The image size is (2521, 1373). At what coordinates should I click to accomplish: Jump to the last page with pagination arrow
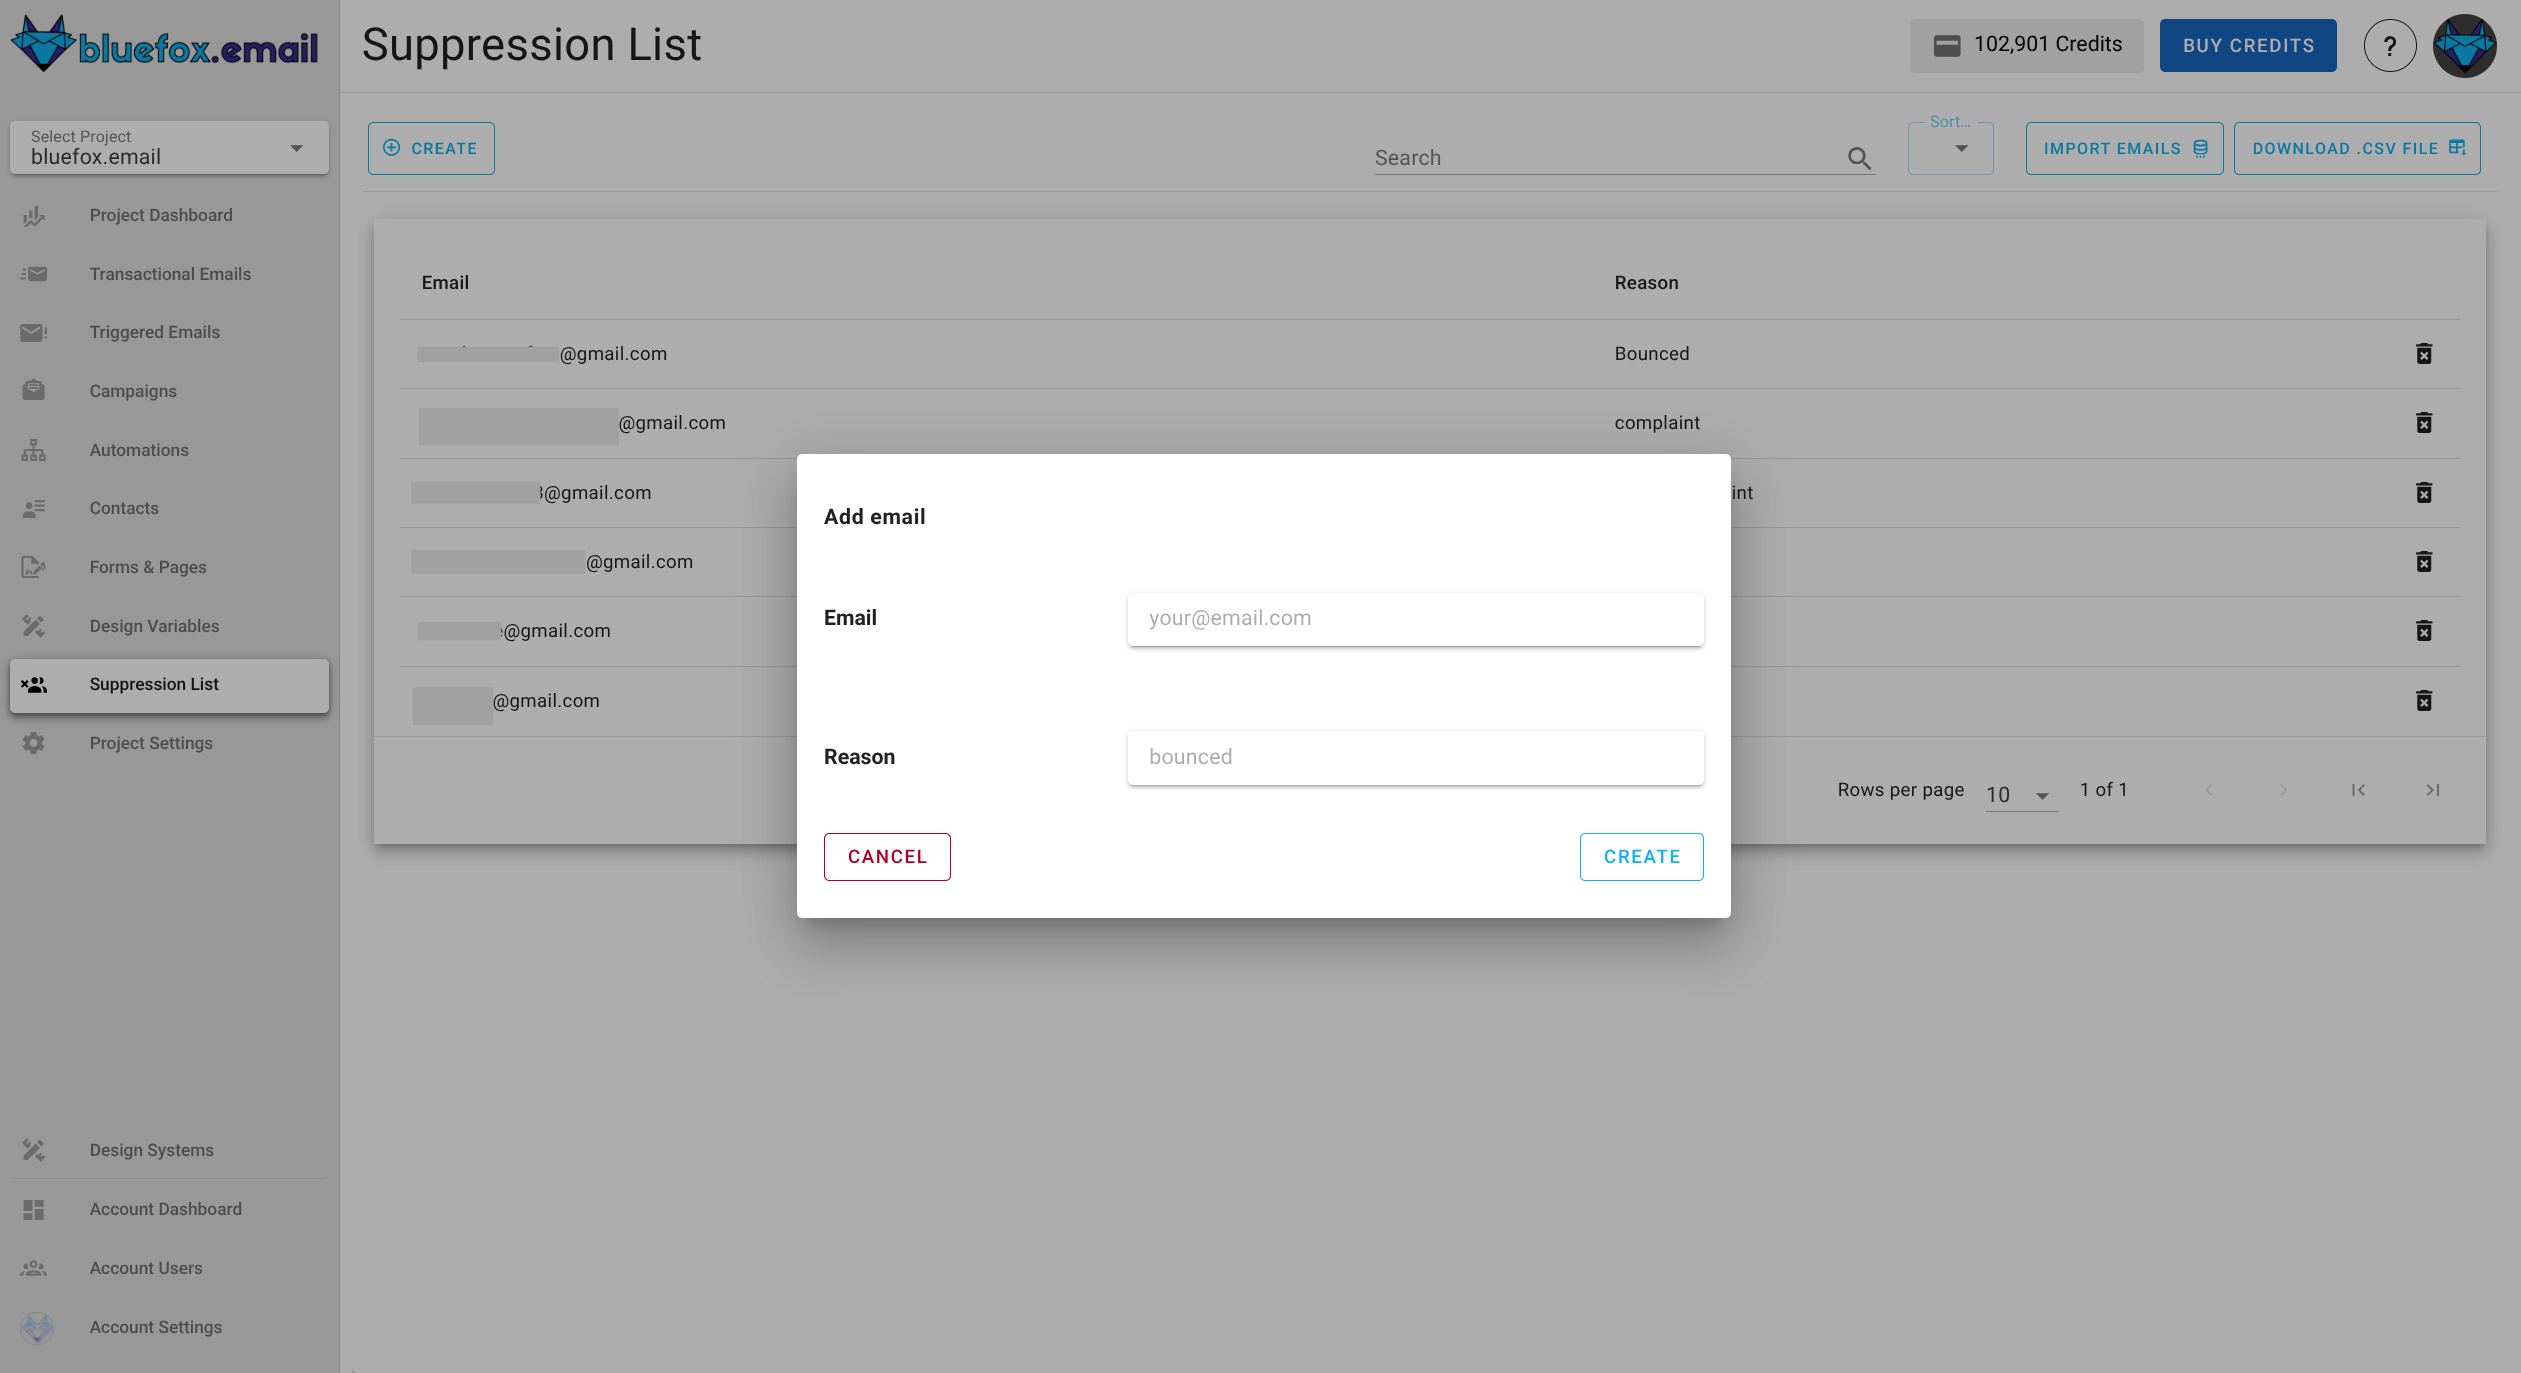(x=2432, y=790)
